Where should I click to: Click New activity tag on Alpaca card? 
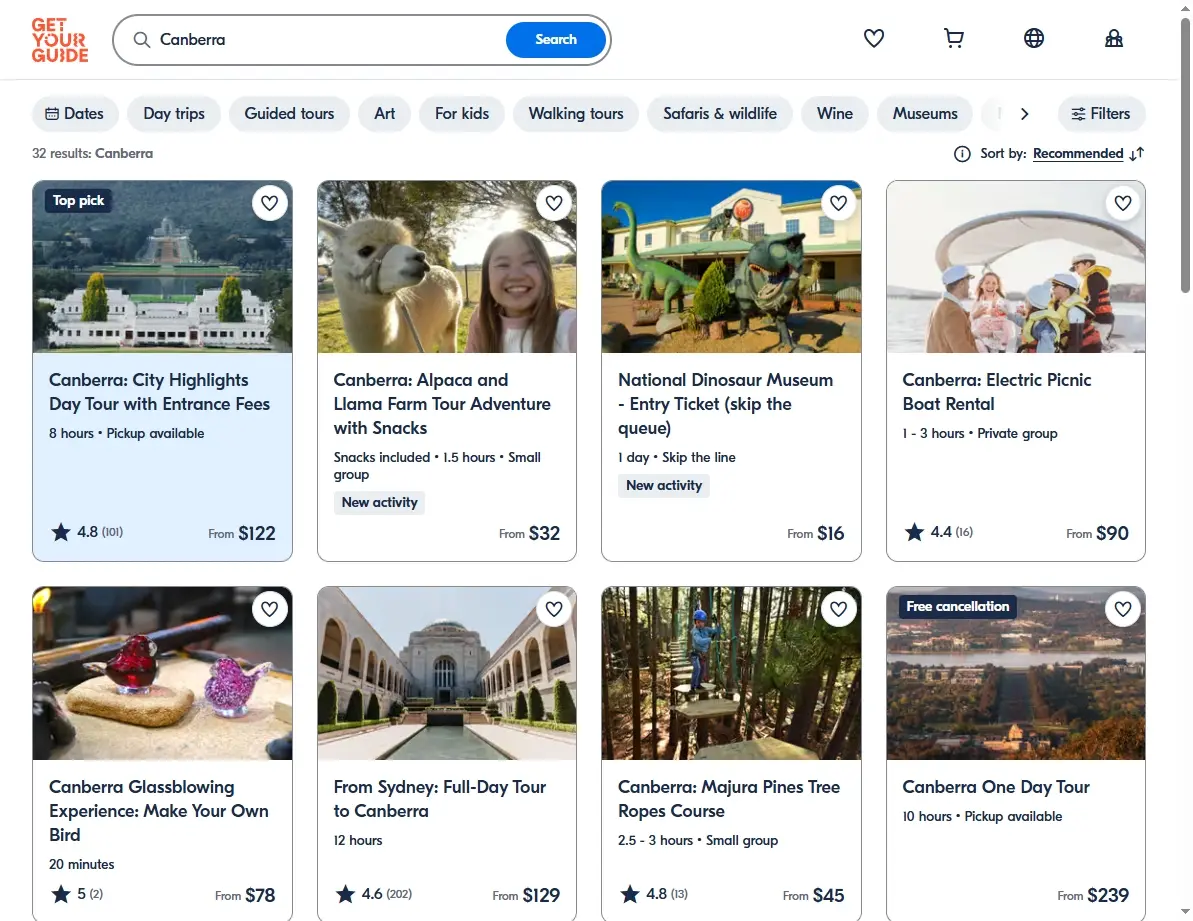tap(379, 502)
